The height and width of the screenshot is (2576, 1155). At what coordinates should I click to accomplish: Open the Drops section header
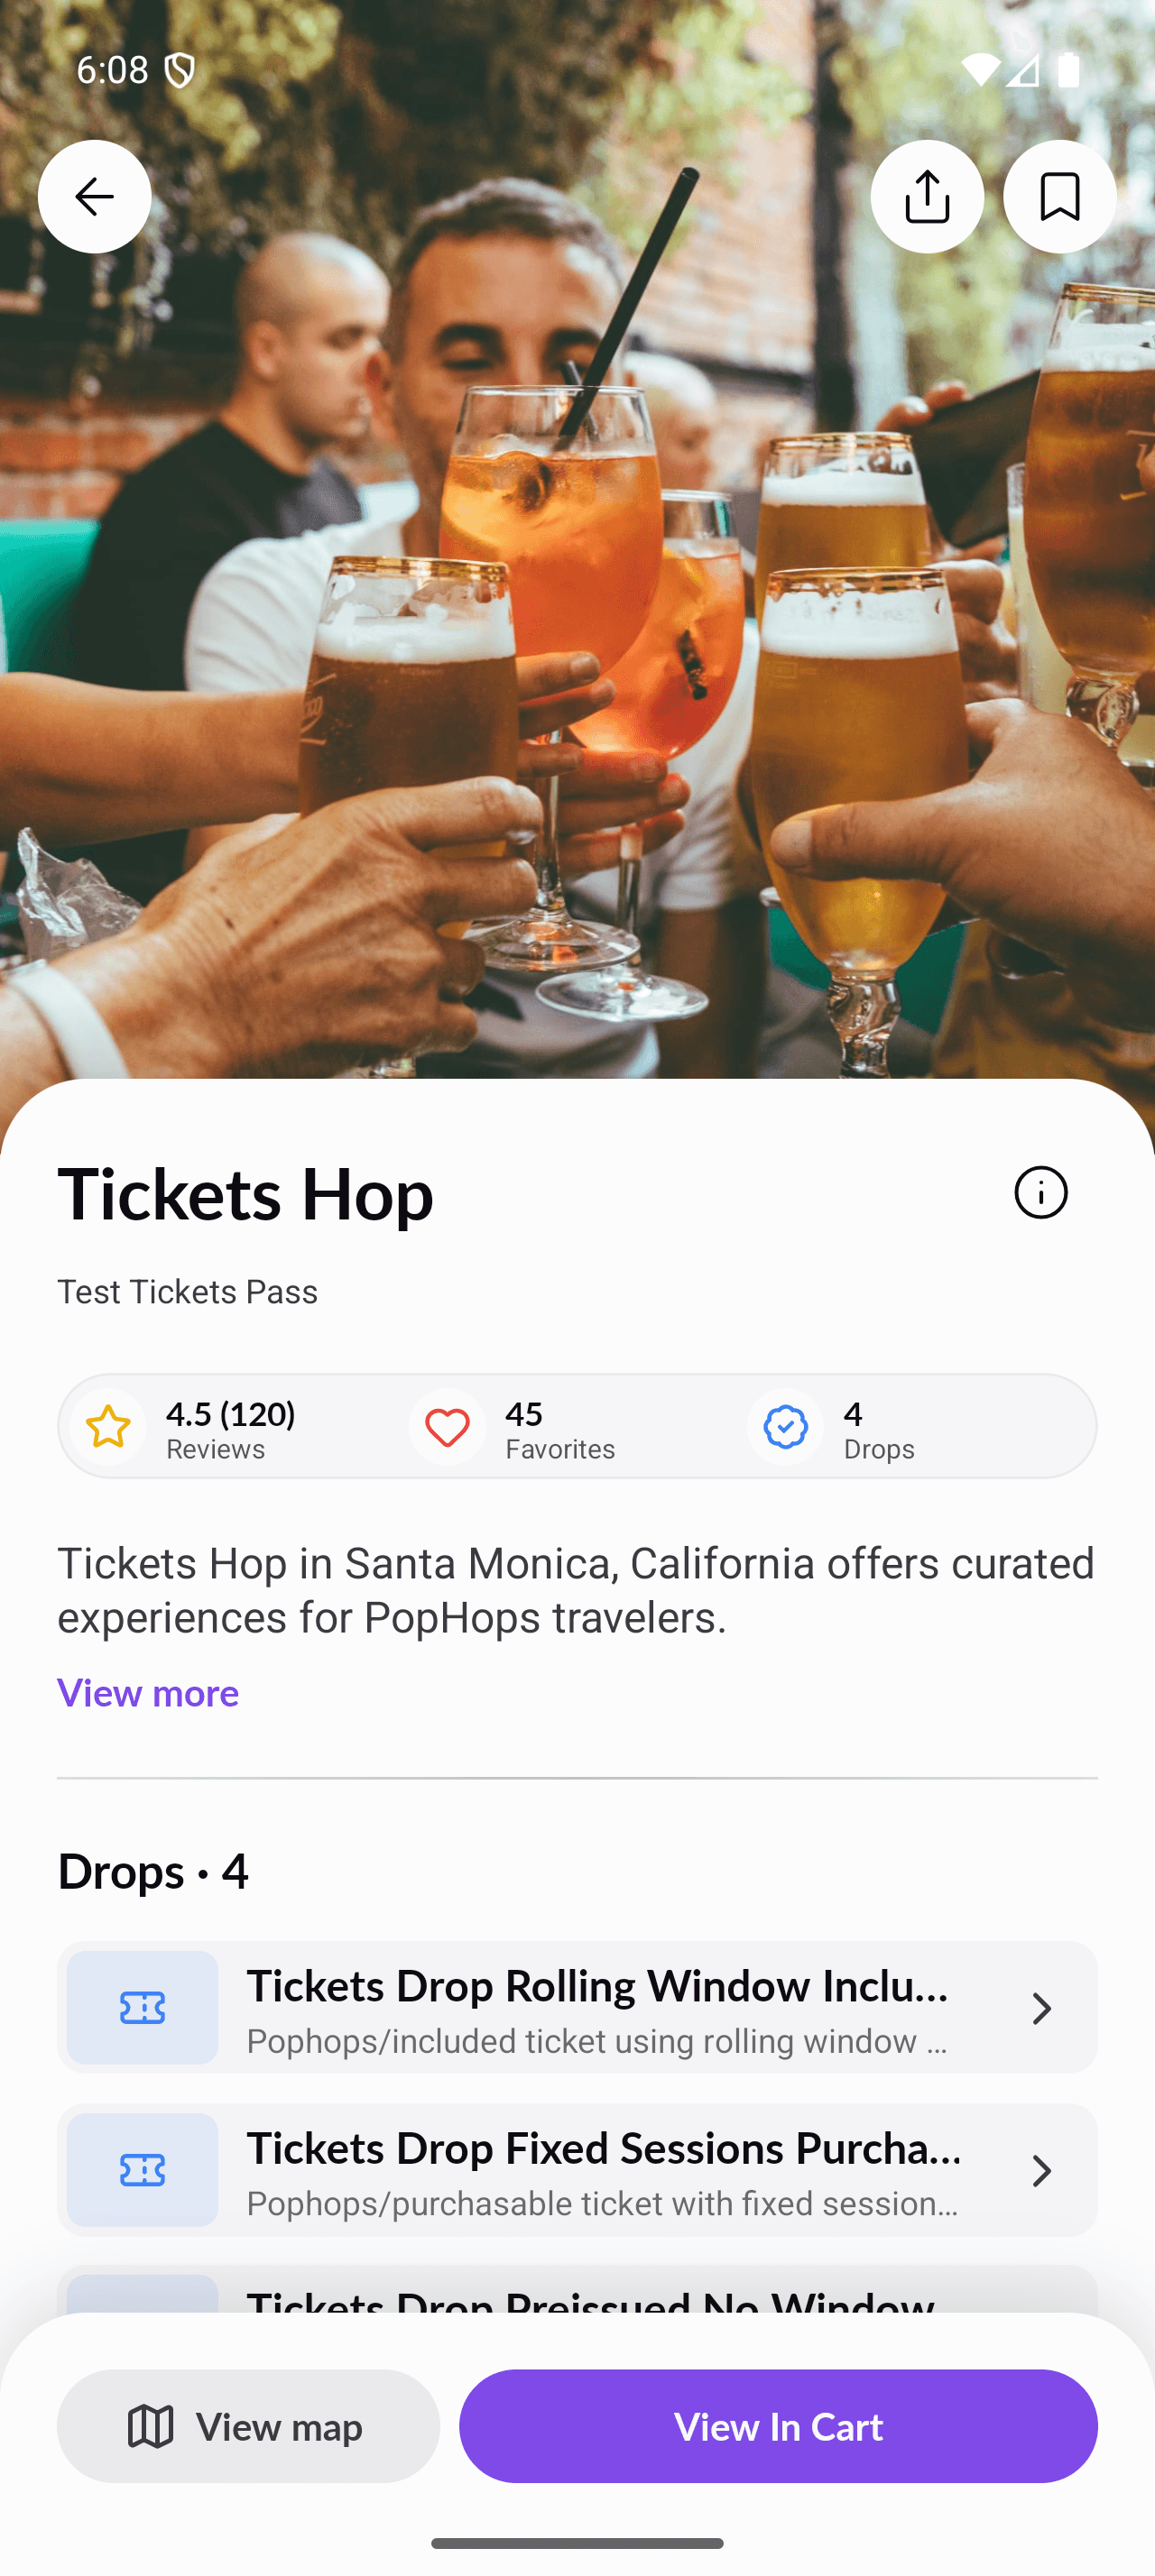pos(154,1870)
